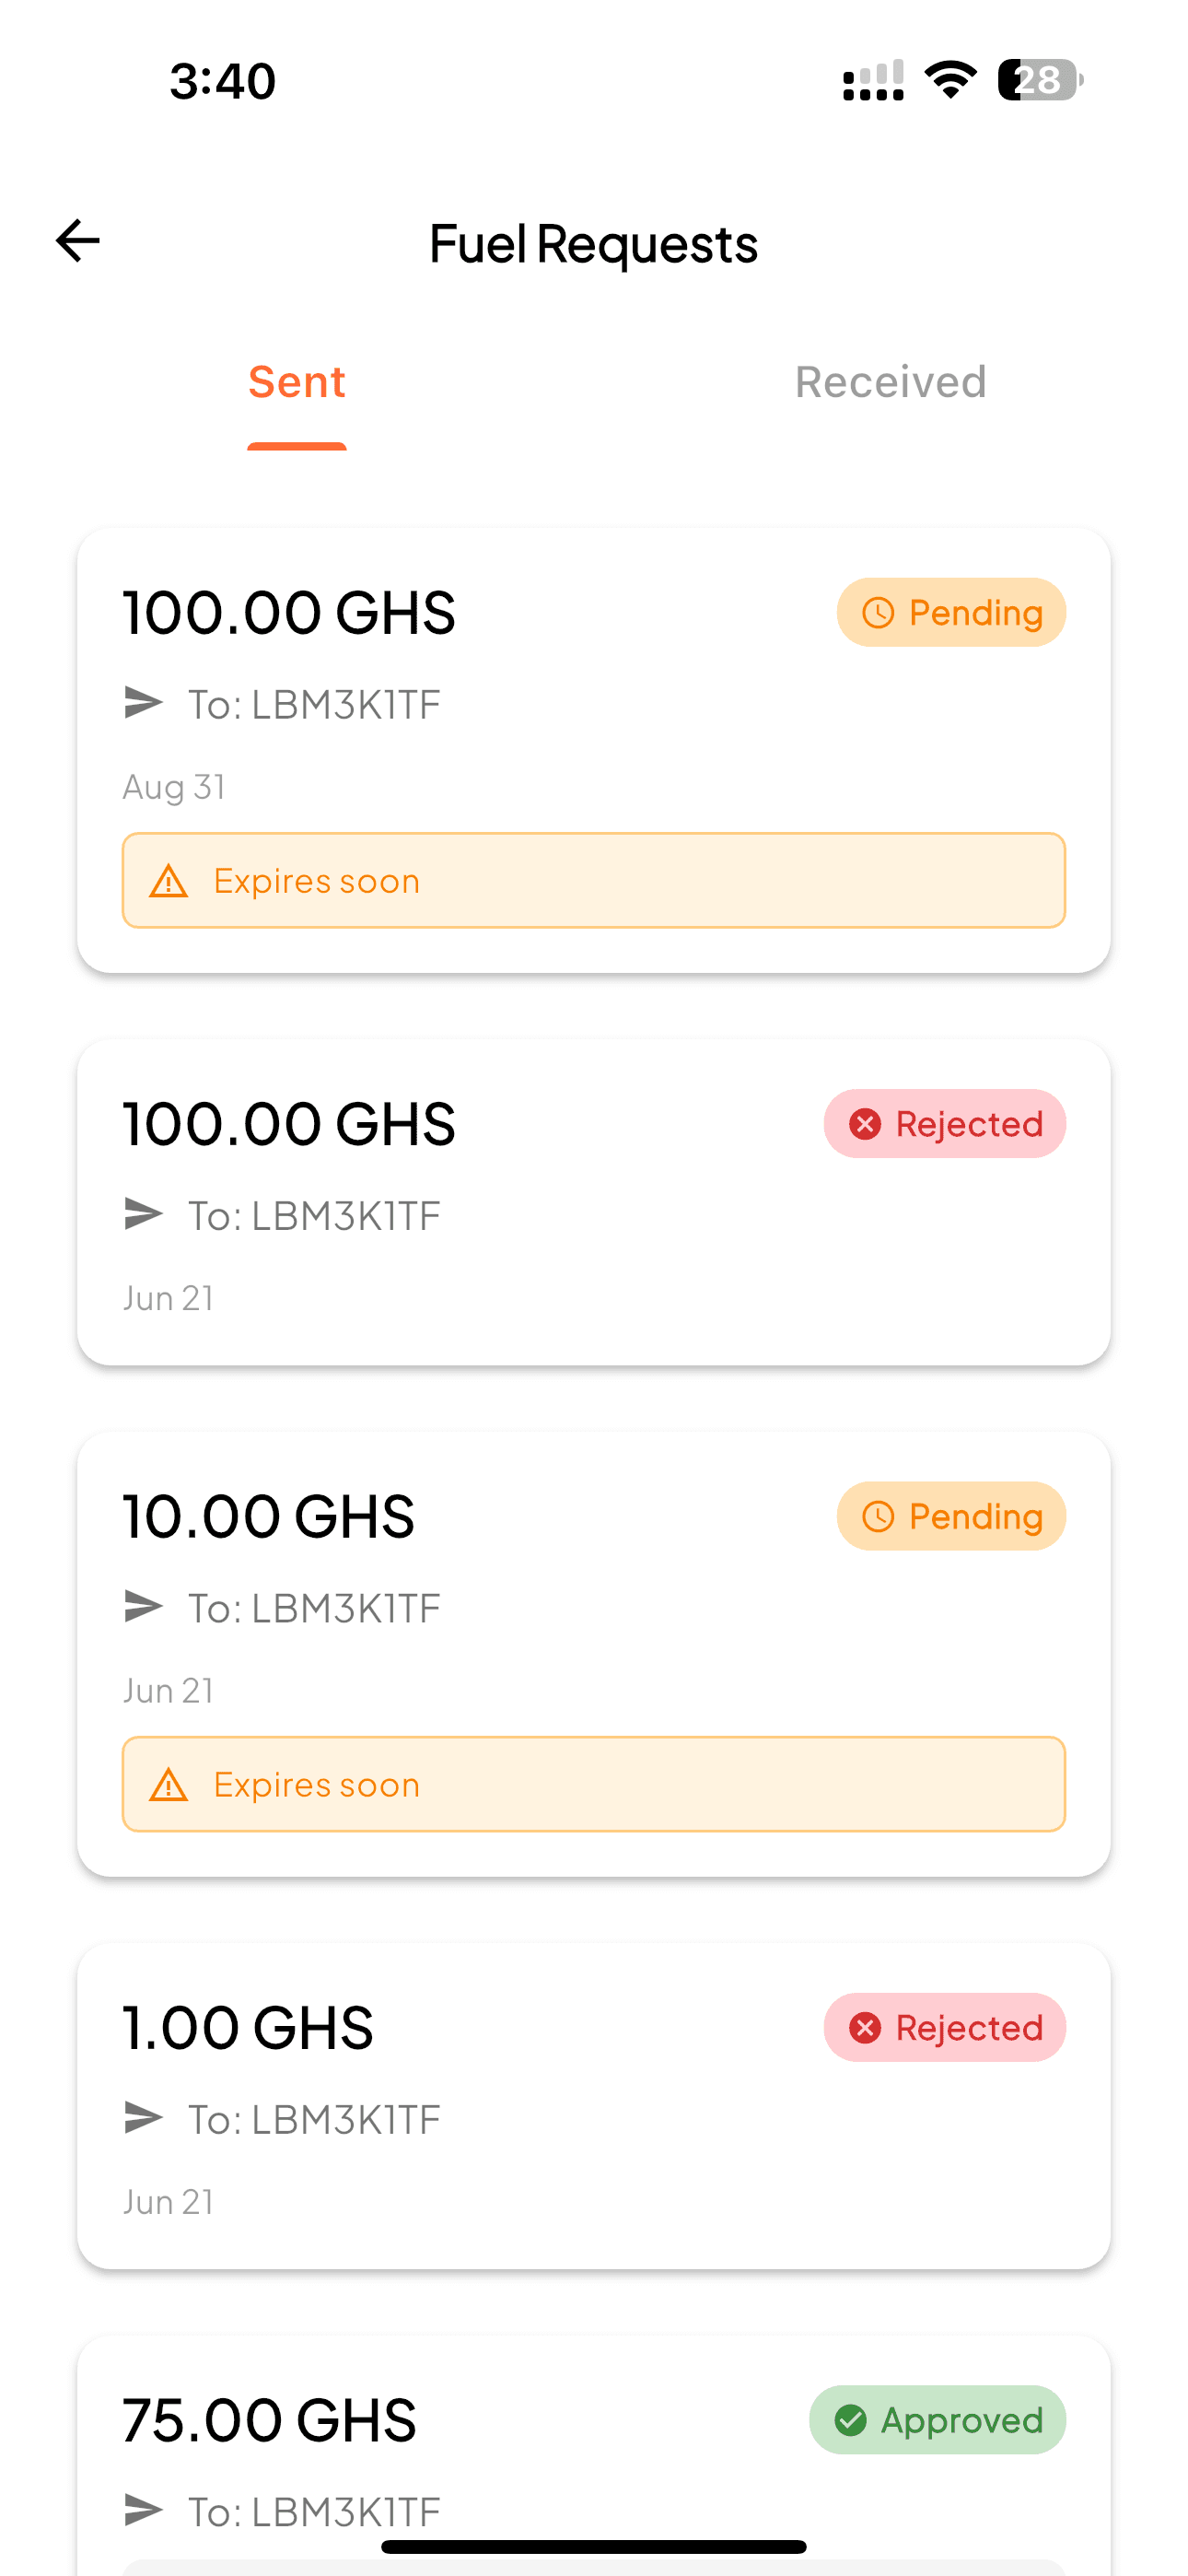Tap the Pending badge on 10.00 GHS request
The height and width of the screenshot is (2576, 1188).
click(x=951, y=1516)
